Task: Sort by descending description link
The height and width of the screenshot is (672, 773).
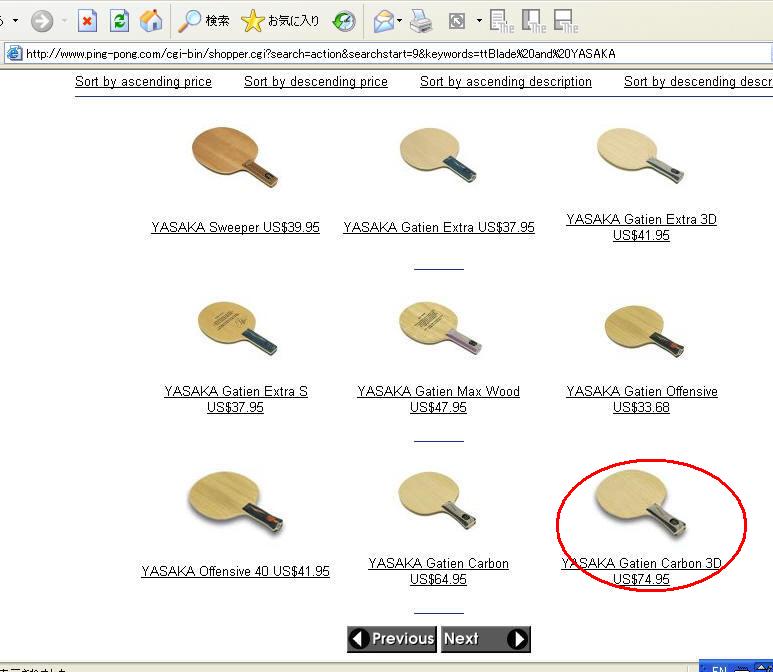Action: pyautogui.click(x=698, y=81)
